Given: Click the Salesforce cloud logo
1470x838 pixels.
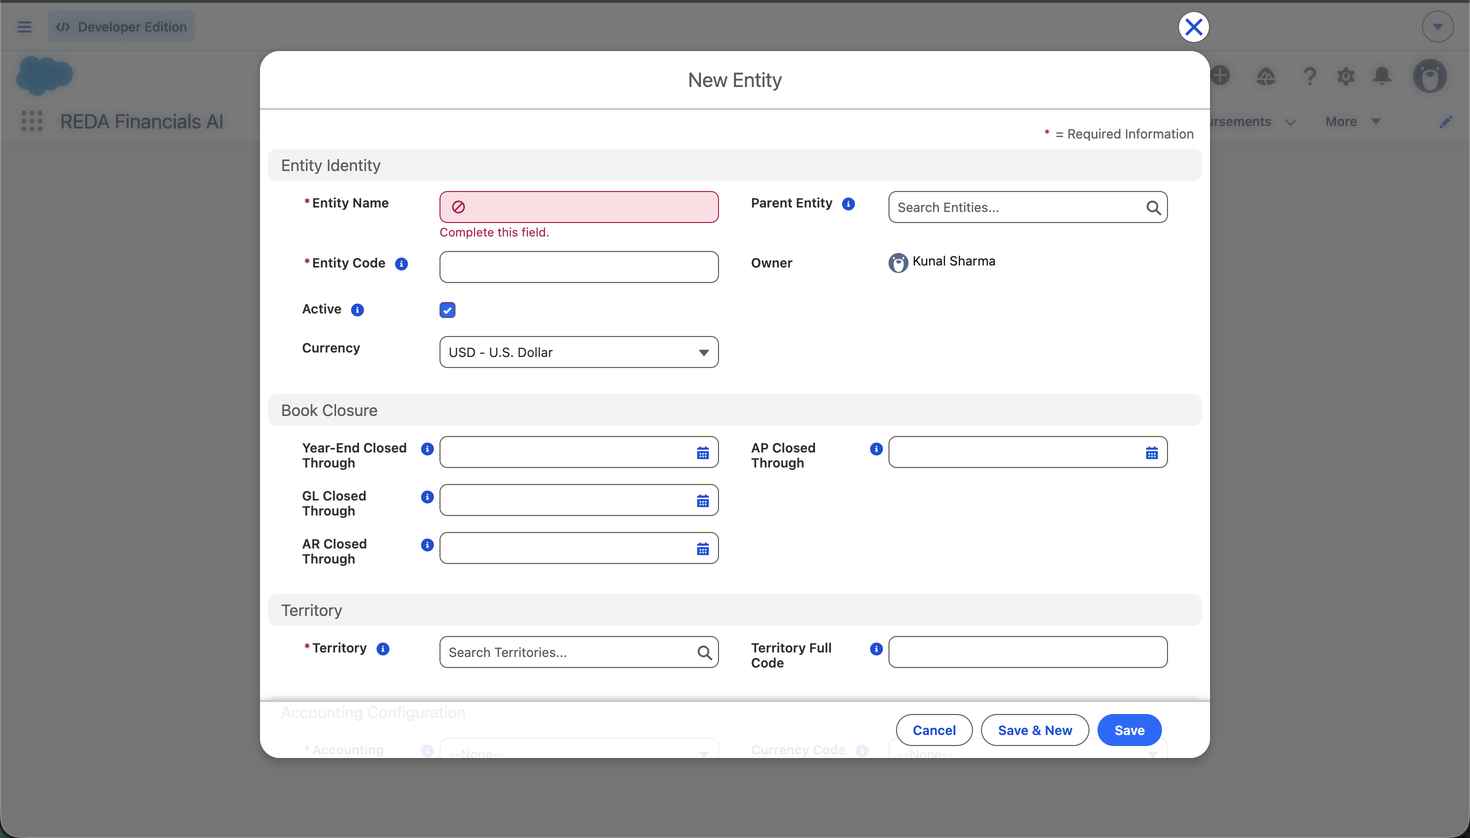Looking at the screenshot, I should tap(45, 76).
